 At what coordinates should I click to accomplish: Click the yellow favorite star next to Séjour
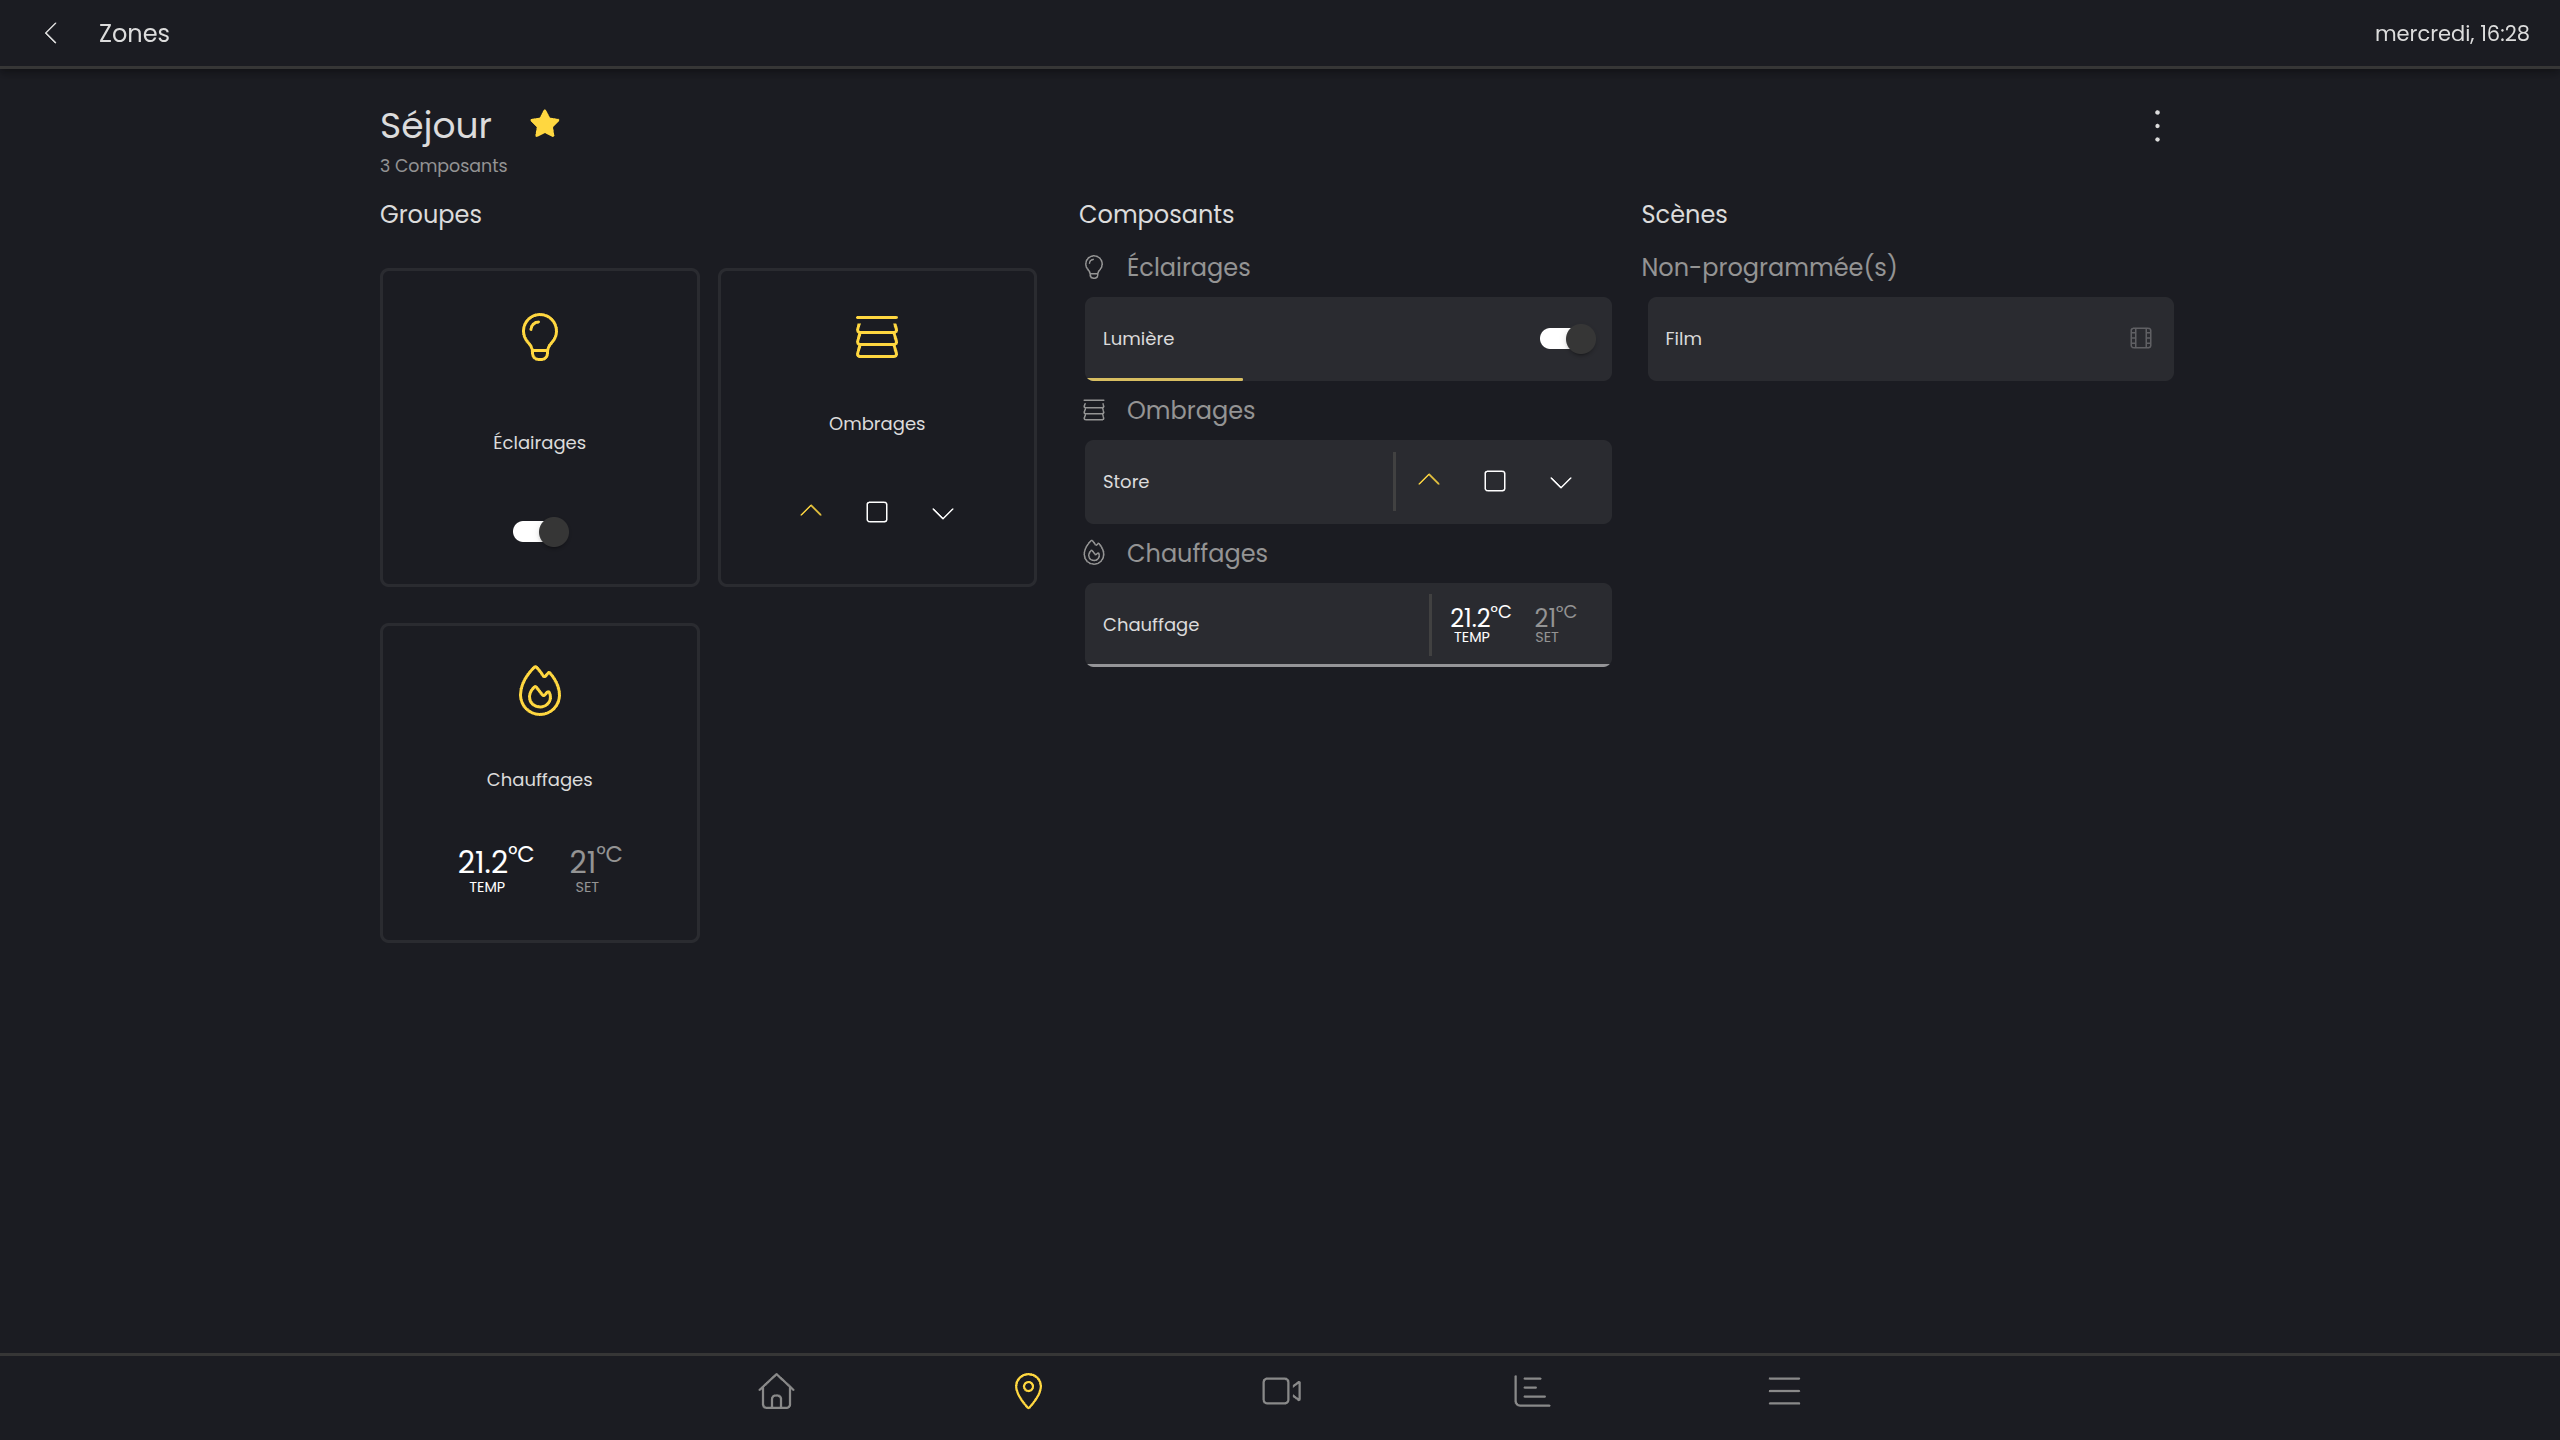click(545, 124)
